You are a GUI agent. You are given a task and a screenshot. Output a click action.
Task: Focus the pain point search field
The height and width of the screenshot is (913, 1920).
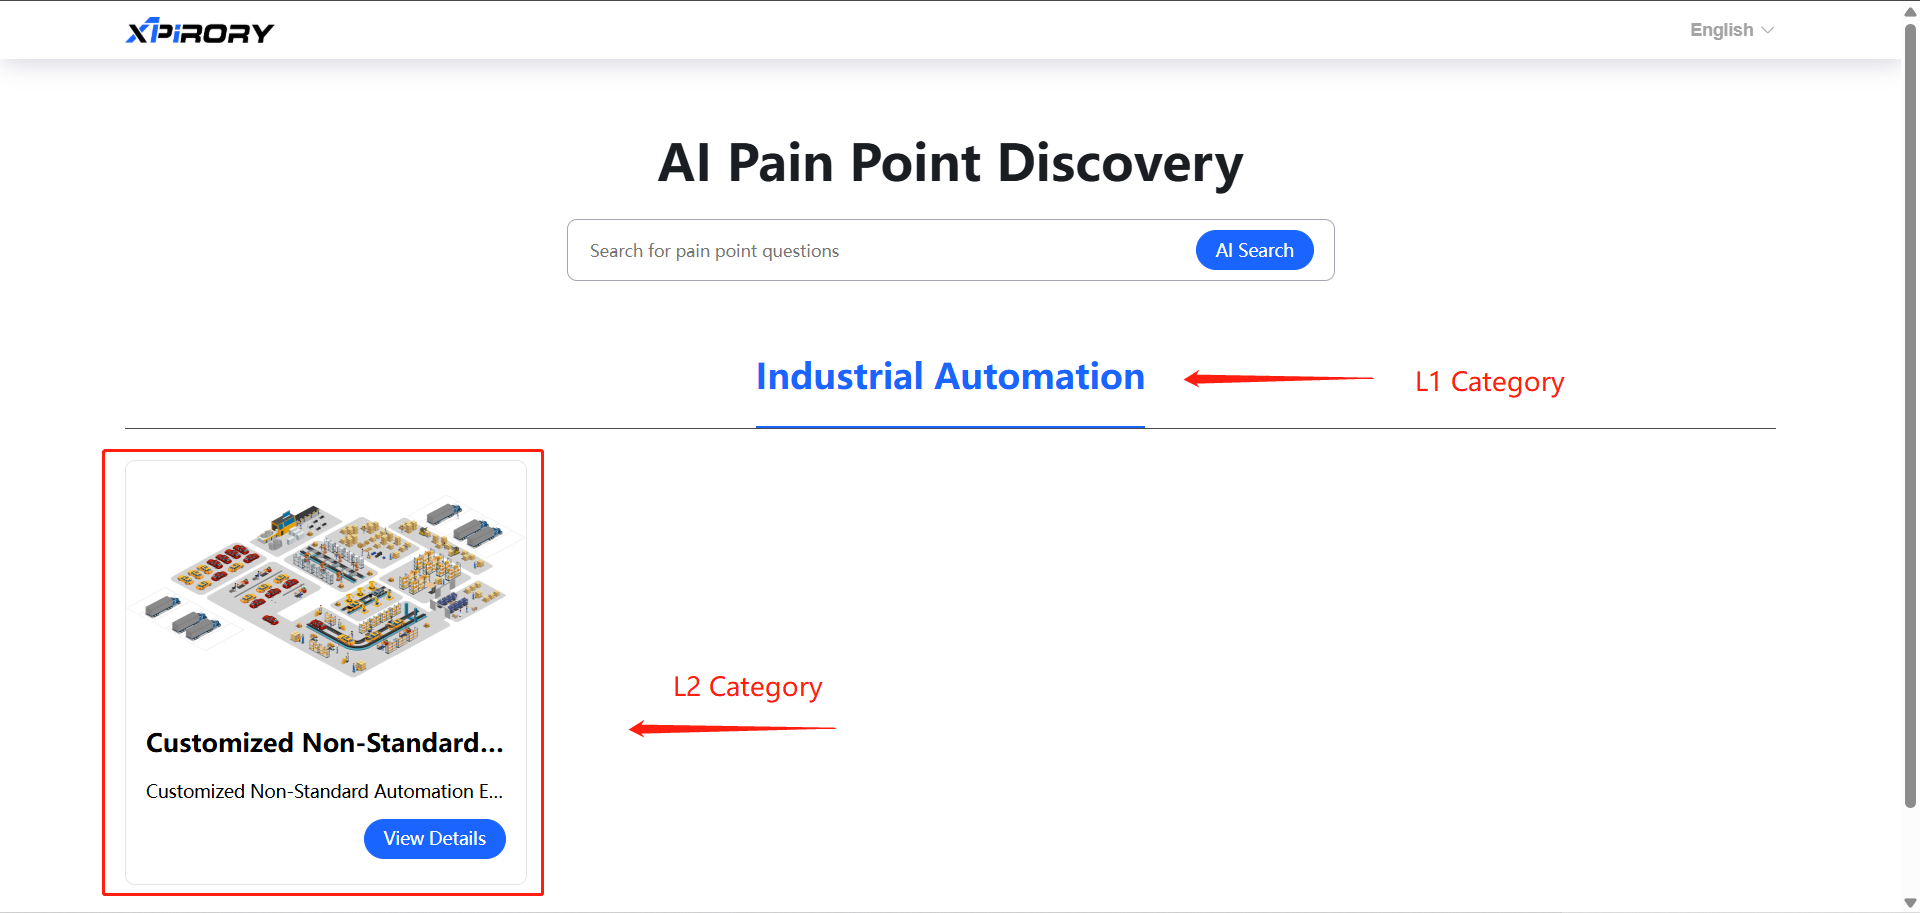tap(880, 251)
